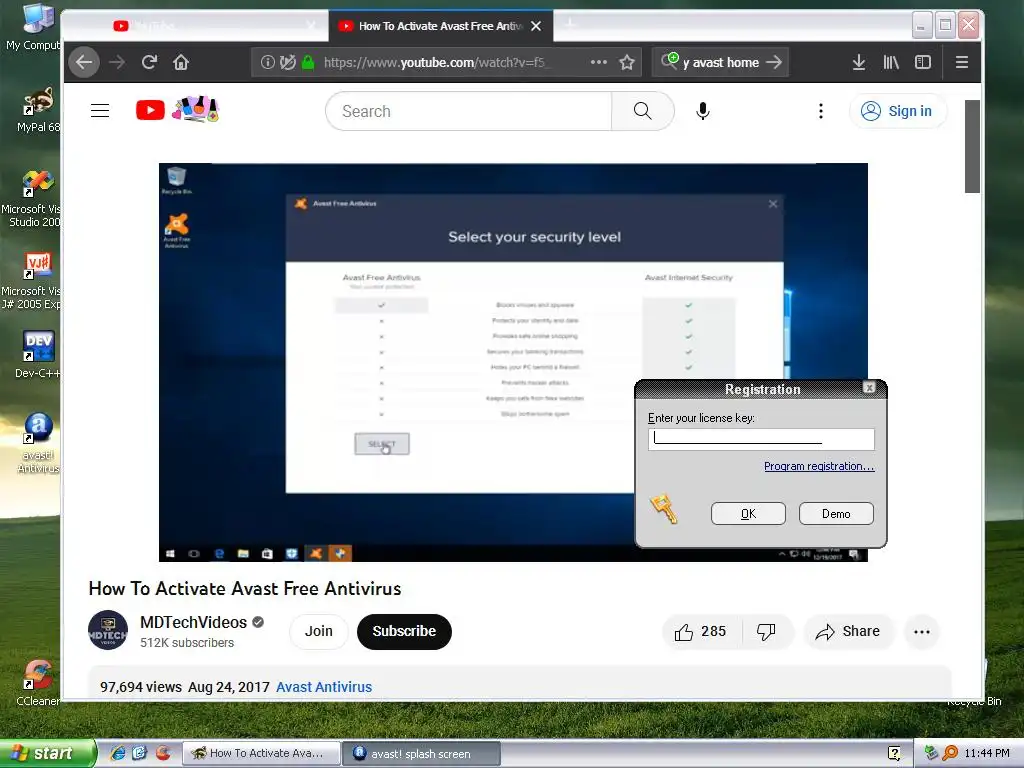Switch to avast! splash screen taskbar item
This screenshot has width=1024, height=768.
[x=422, y=754]
